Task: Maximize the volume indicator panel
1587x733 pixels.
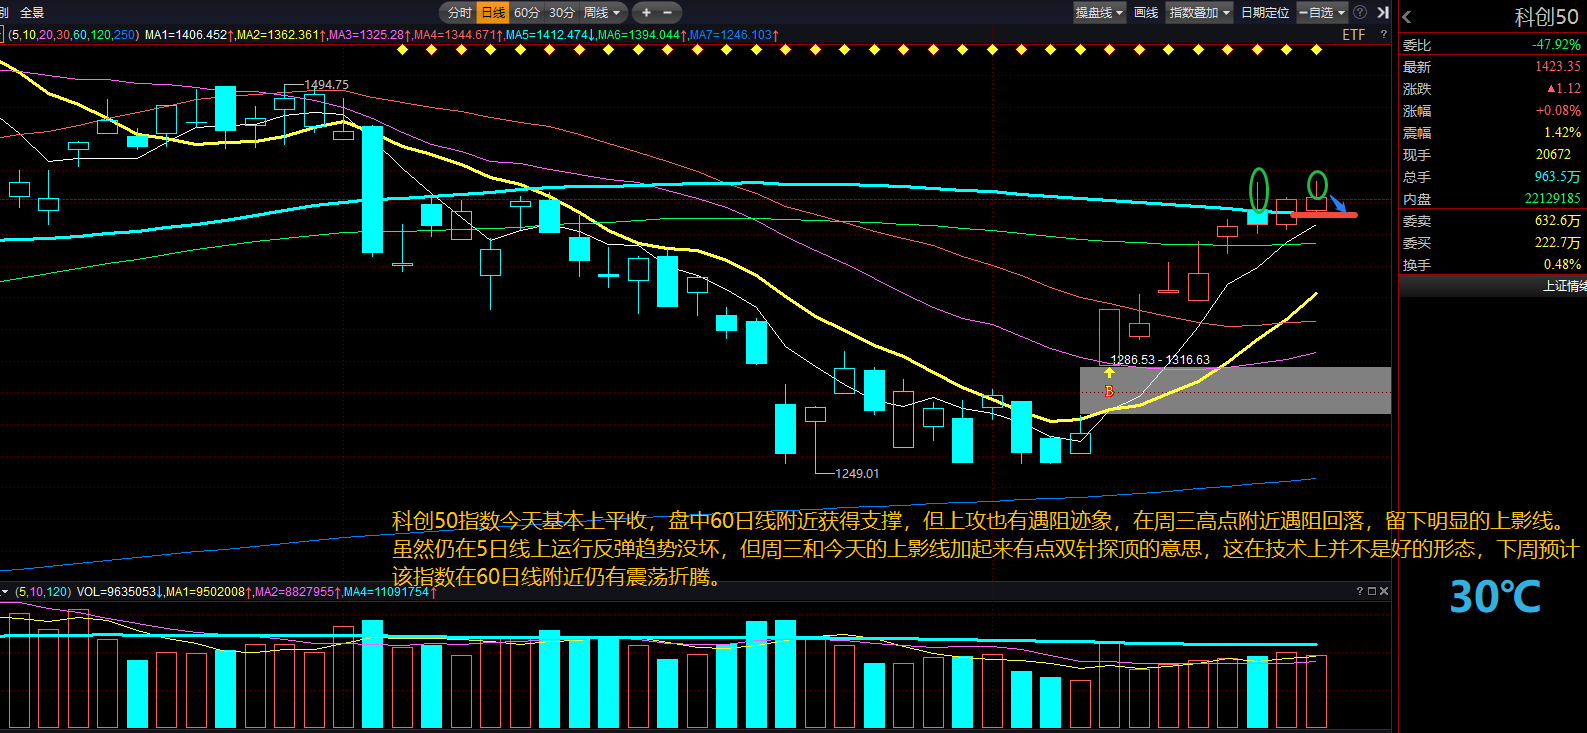Action: click(x=1372, y=591)
